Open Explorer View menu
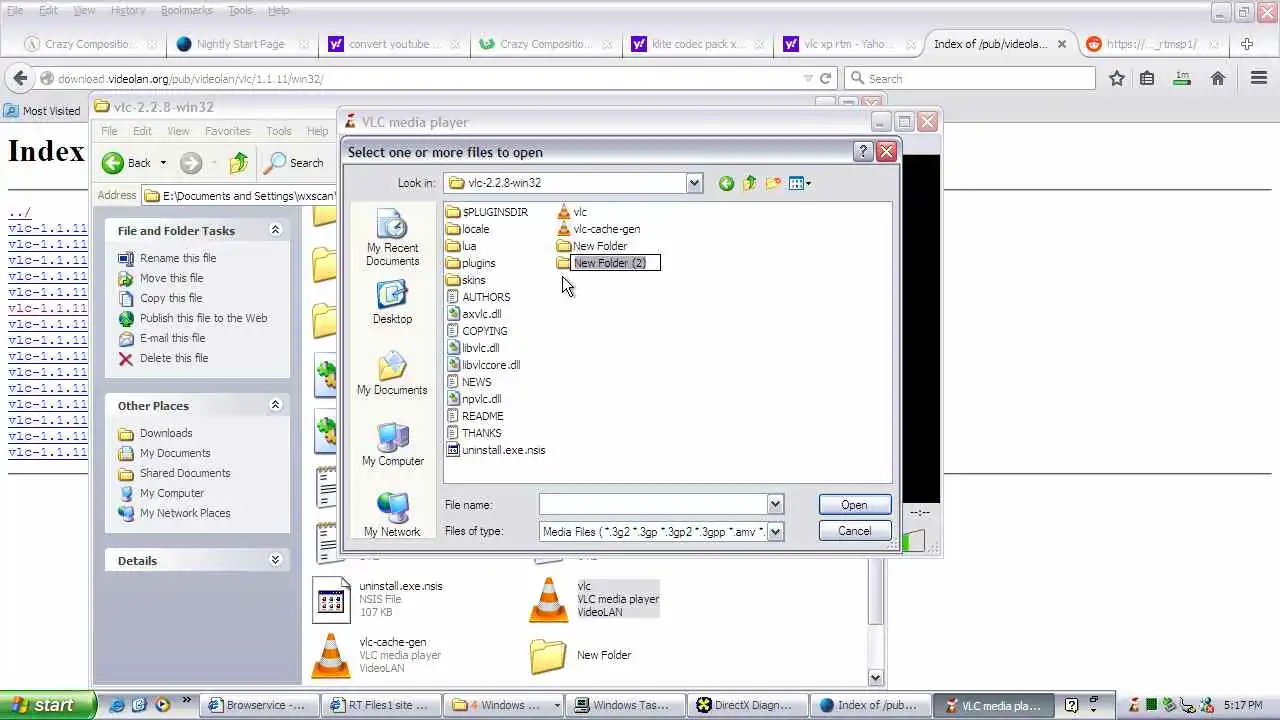 click(x=178, y=131)
